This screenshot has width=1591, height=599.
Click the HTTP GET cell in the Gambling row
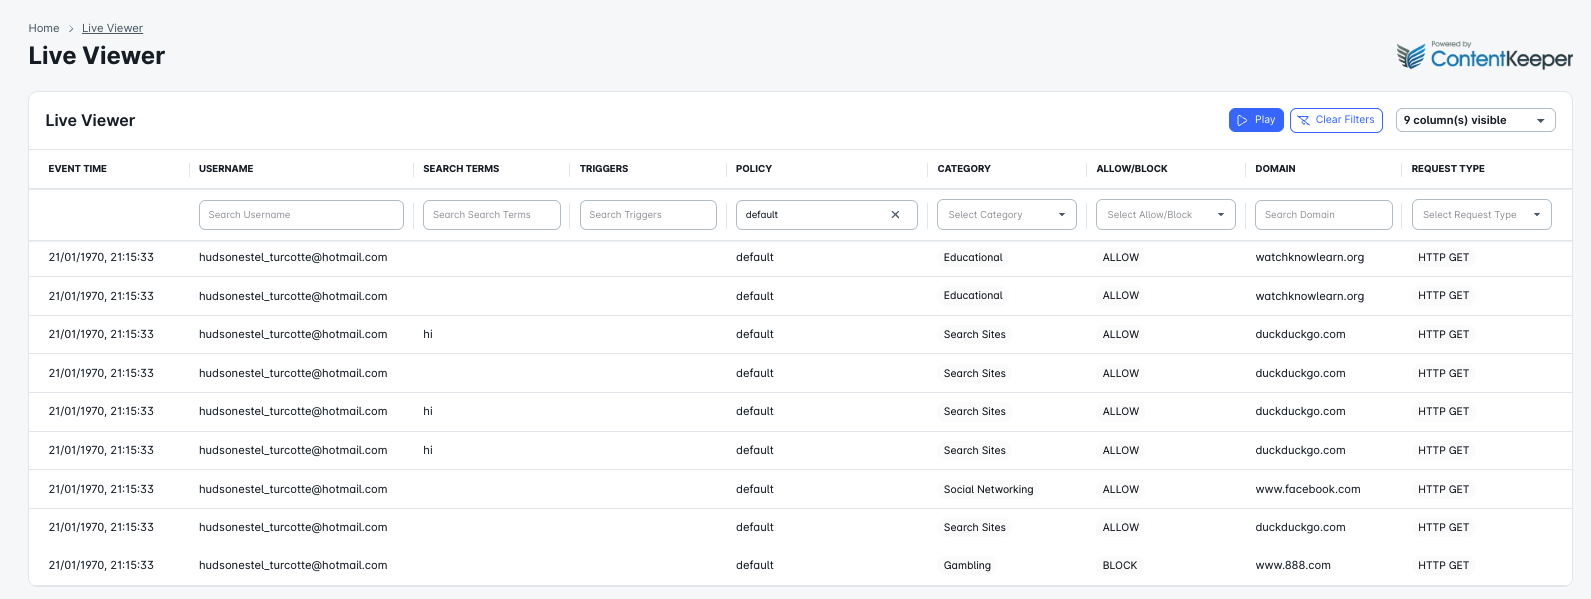pyautogui.click(x=1443, y=566)
